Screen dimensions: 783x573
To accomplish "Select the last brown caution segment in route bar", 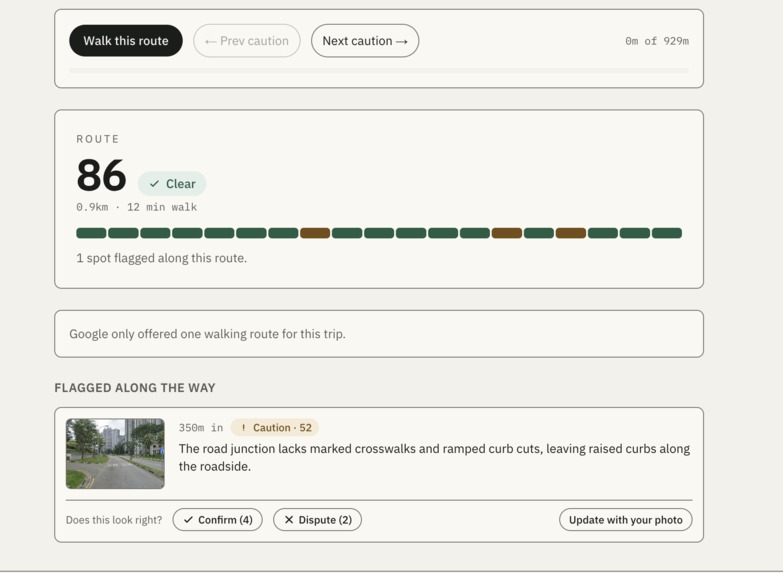I will pyautogui.click(x=571, y=233).
